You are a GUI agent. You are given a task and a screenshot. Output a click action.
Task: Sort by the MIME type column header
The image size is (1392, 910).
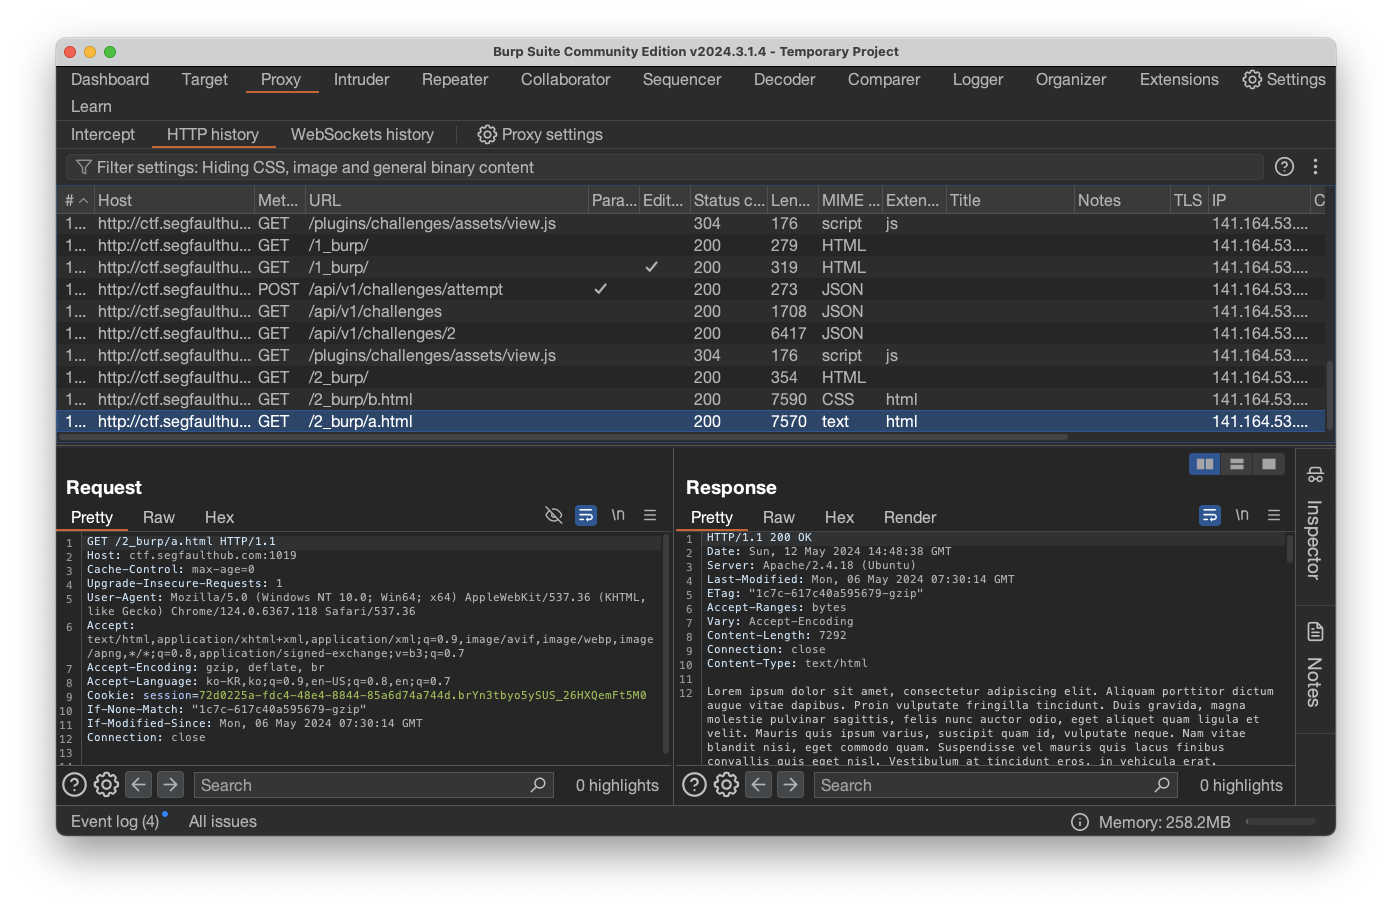click(x=850, y=200)
